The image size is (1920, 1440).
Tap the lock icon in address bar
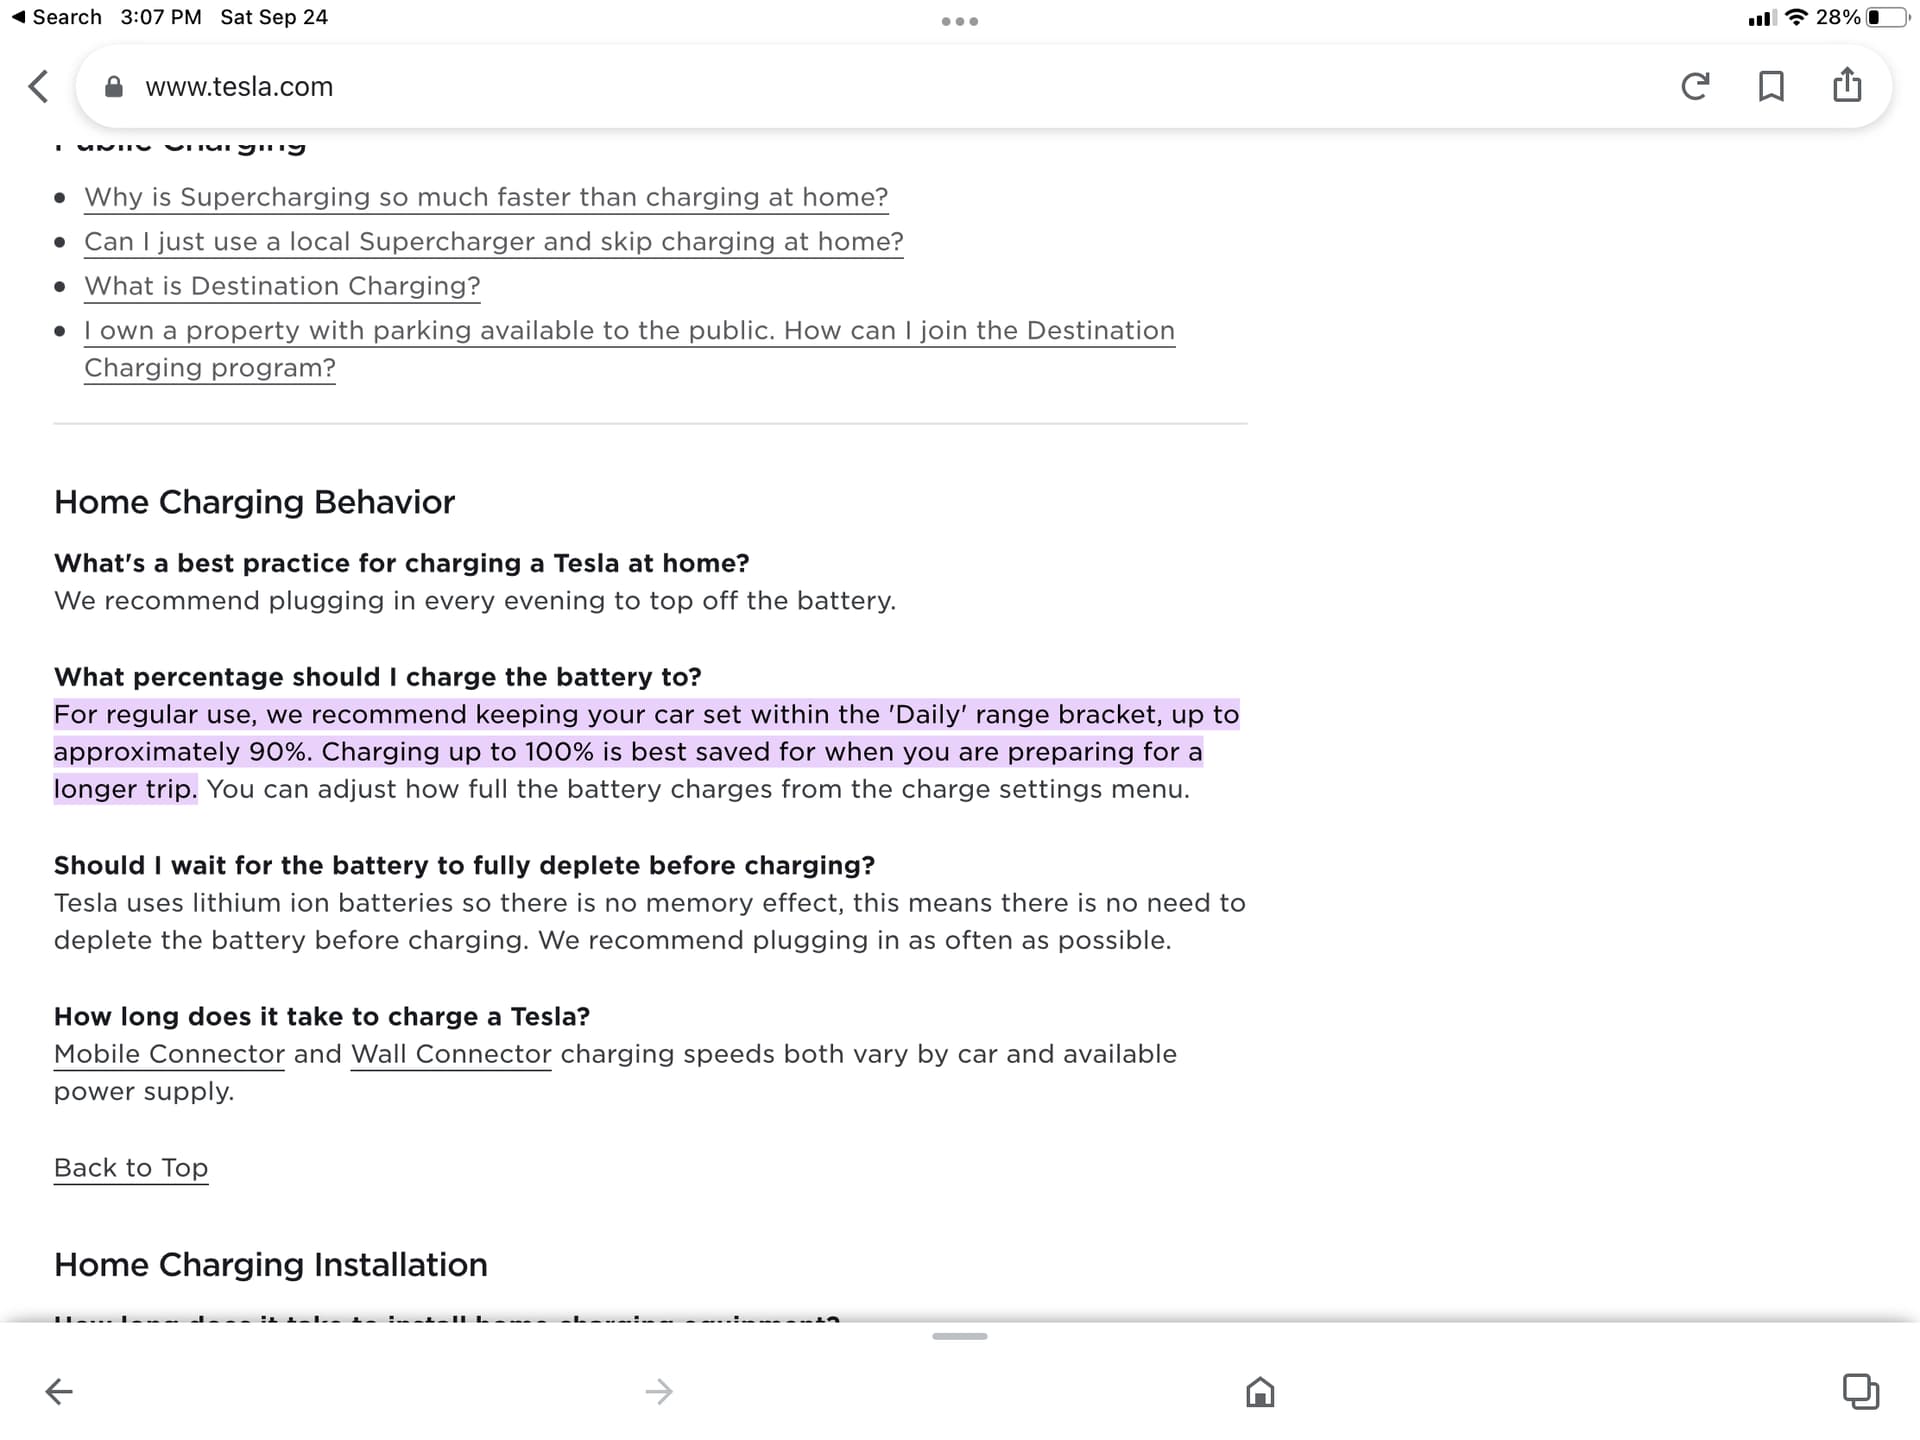click(114, 87)
